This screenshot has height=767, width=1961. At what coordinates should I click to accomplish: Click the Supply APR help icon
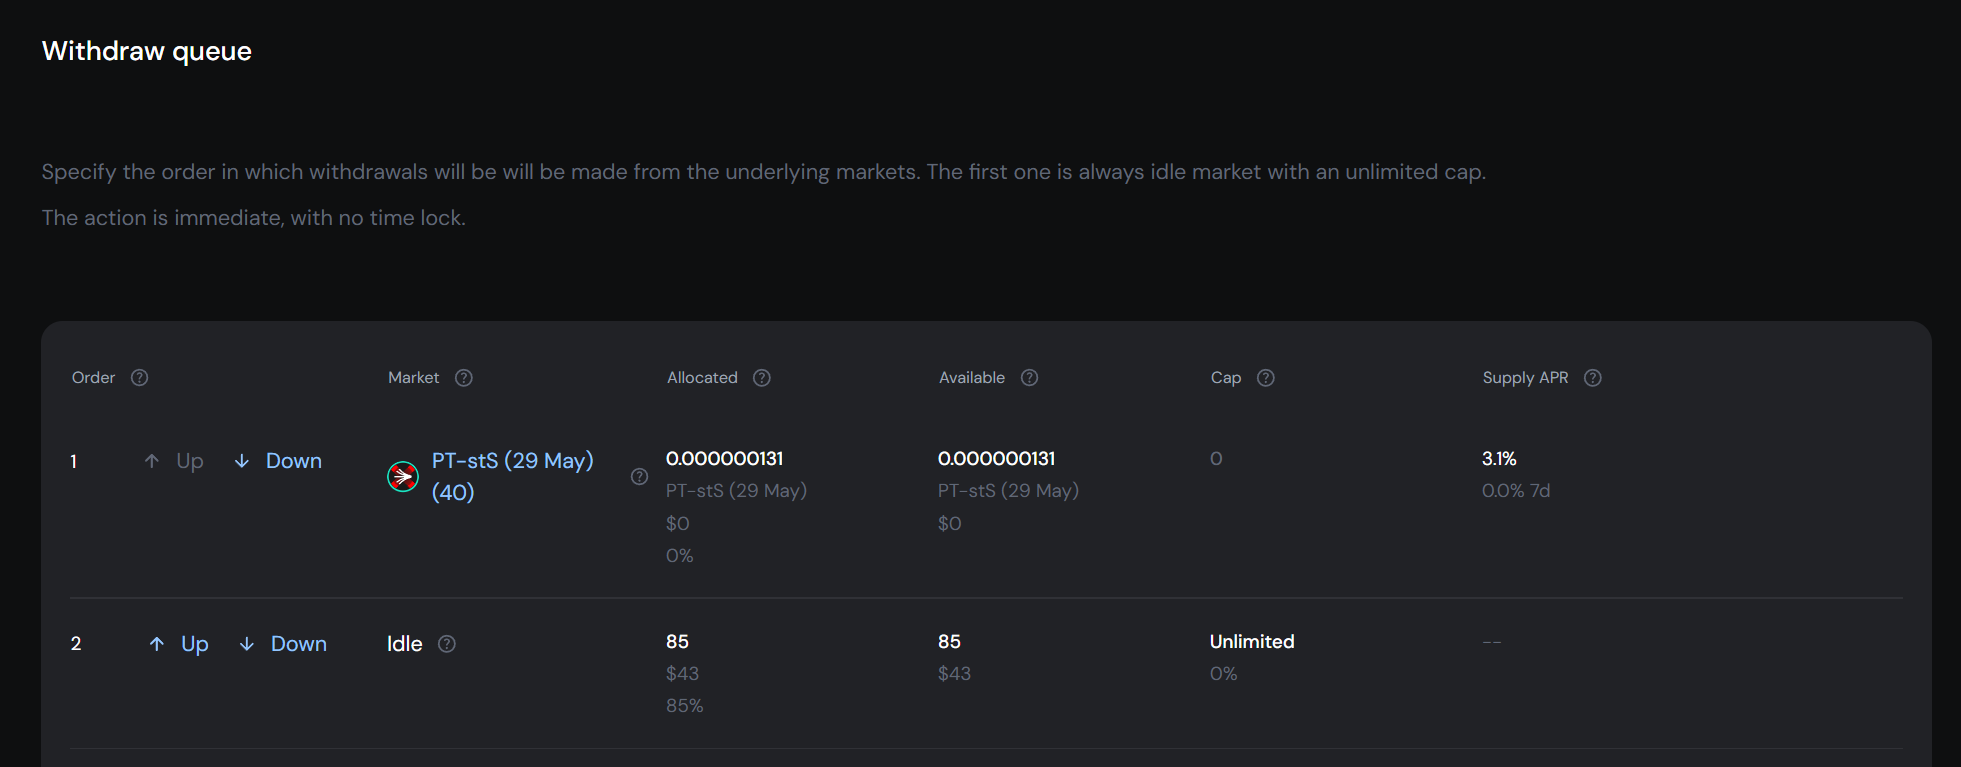1593,378
